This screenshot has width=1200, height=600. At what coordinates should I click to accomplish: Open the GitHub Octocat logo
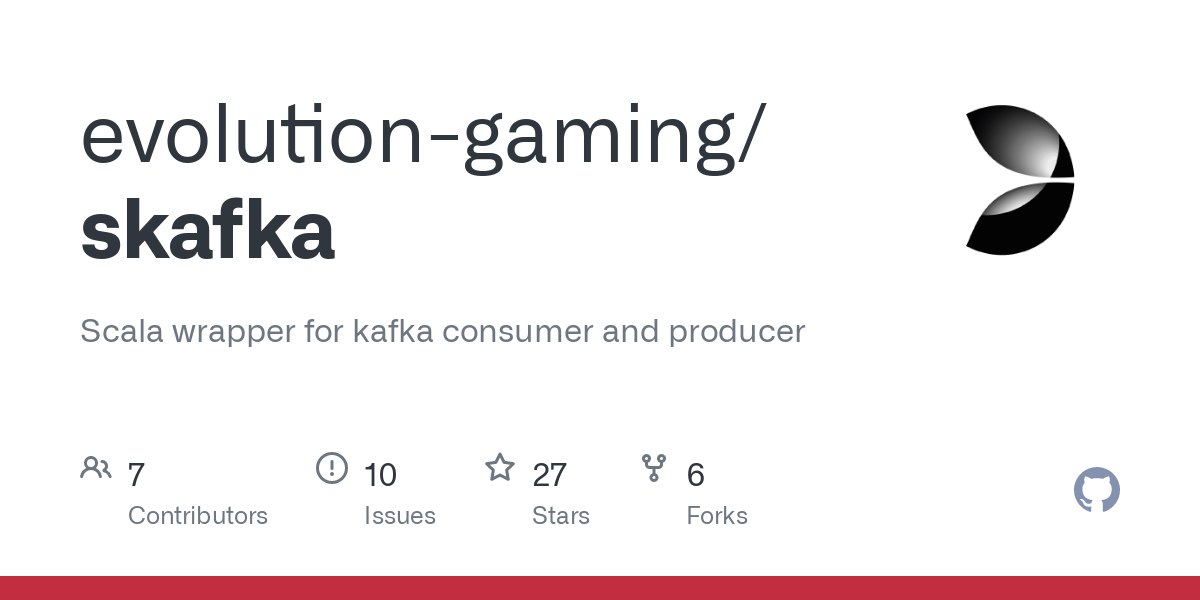point(1097,491)
